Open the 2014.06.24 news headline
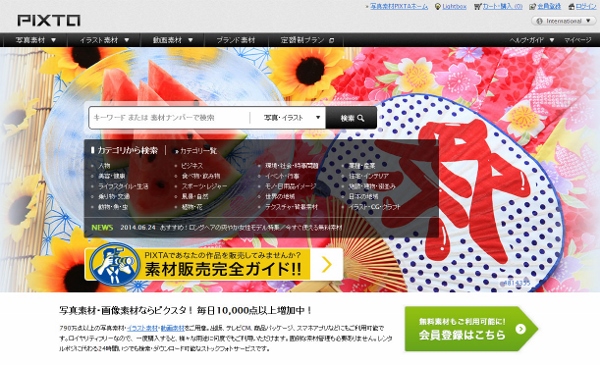This screenshot has height=365, width=600. 251,228
